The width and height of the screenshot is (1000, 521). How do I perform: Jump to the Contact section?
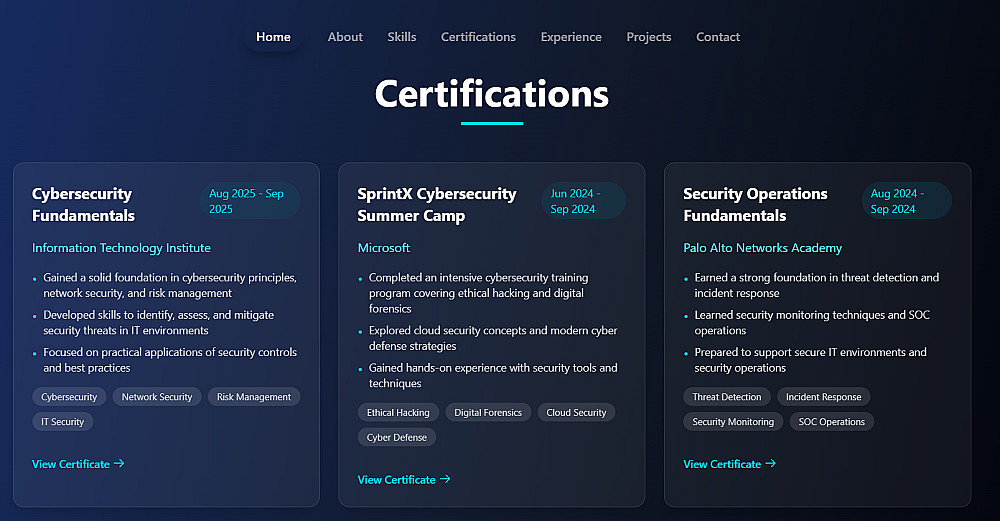click(718, 37)
